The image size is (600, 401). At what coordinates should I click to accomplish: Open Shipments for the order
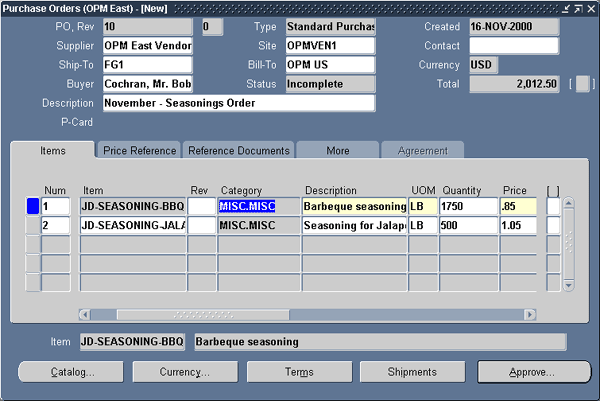(412, 372)
